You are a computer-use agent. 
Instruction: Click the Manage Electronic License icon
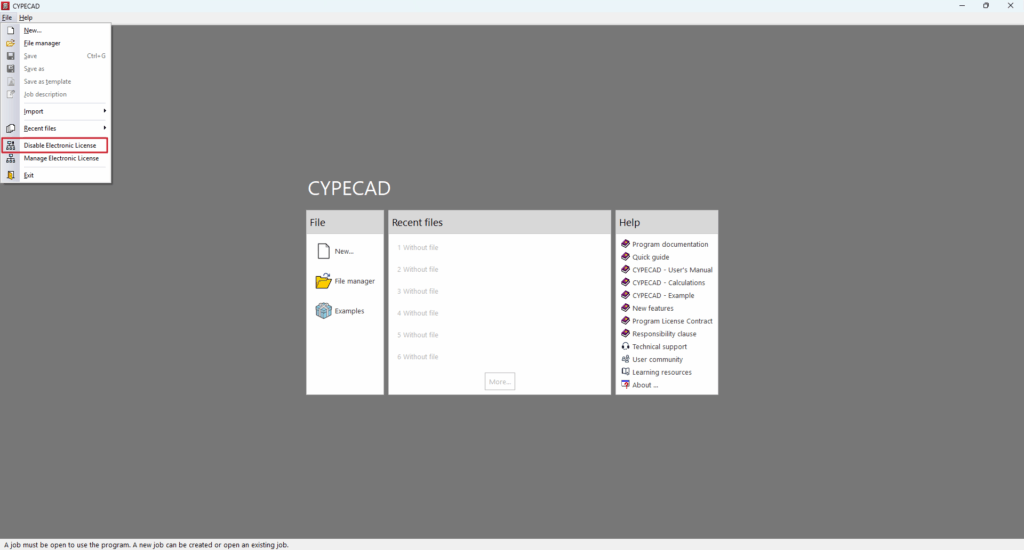pos(11,158)
